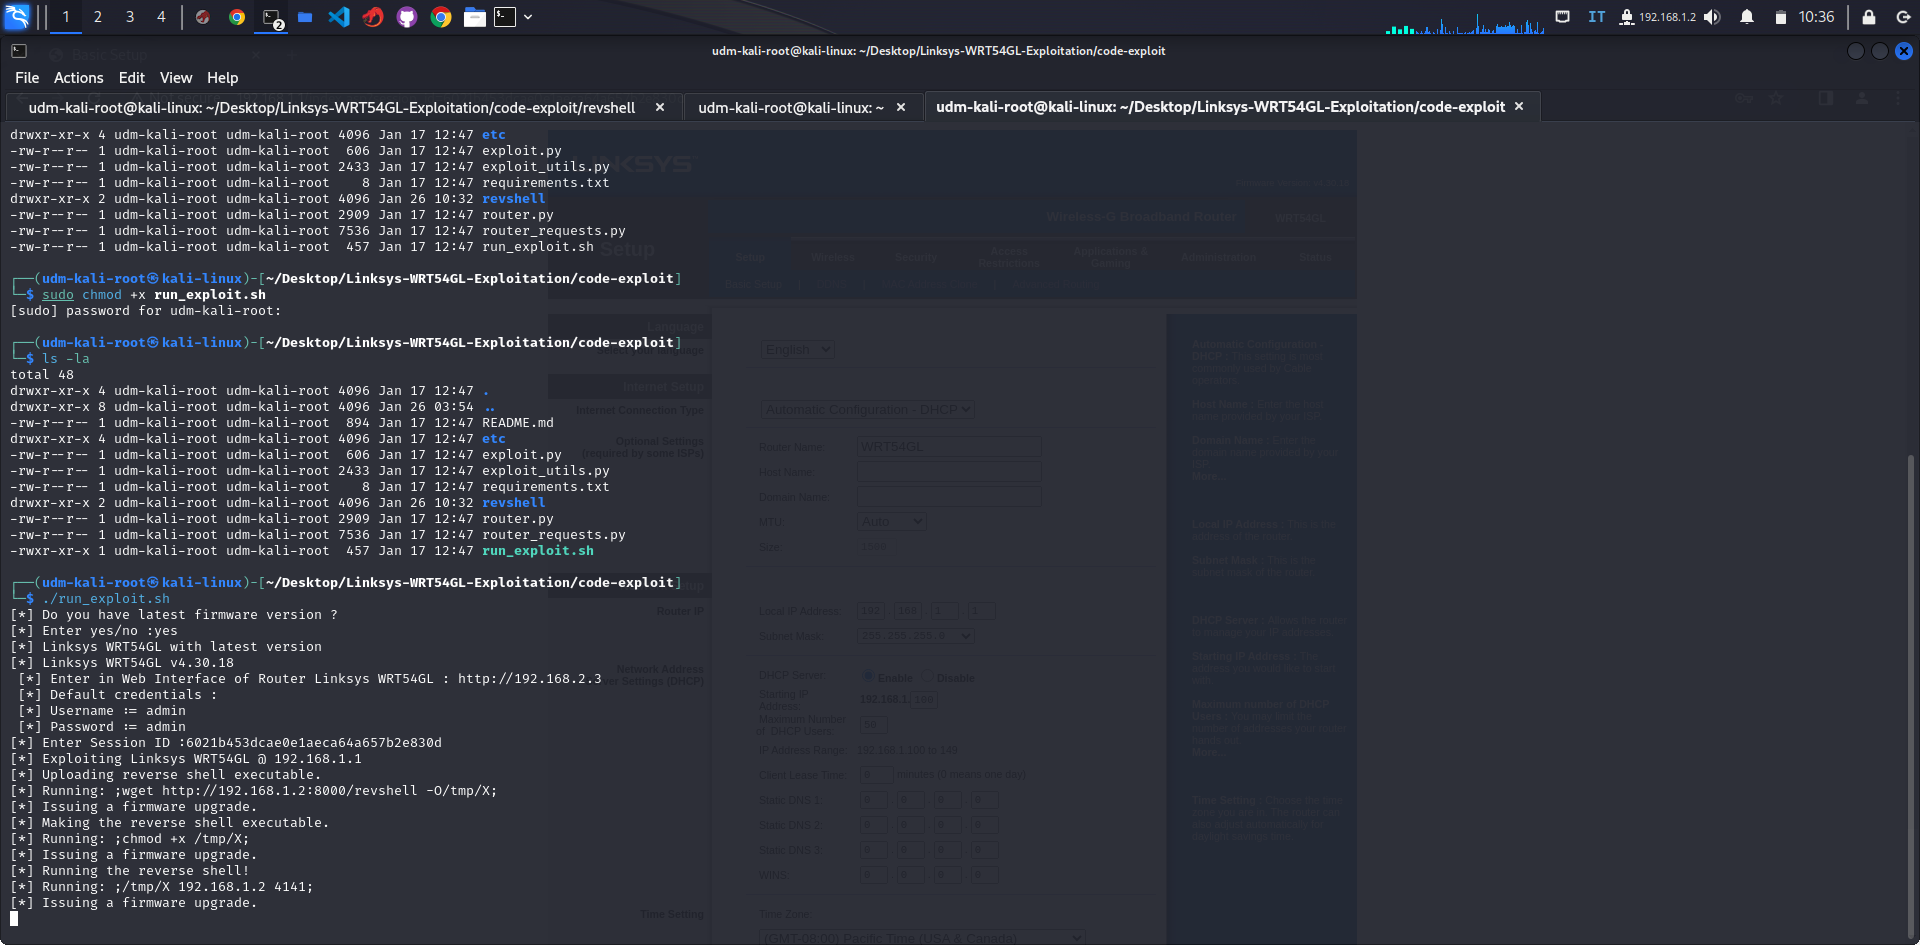This screenshot has height=945, width=1920.
Task: Open the Chrome icon left of the active terminal
Action: (237, 17)
